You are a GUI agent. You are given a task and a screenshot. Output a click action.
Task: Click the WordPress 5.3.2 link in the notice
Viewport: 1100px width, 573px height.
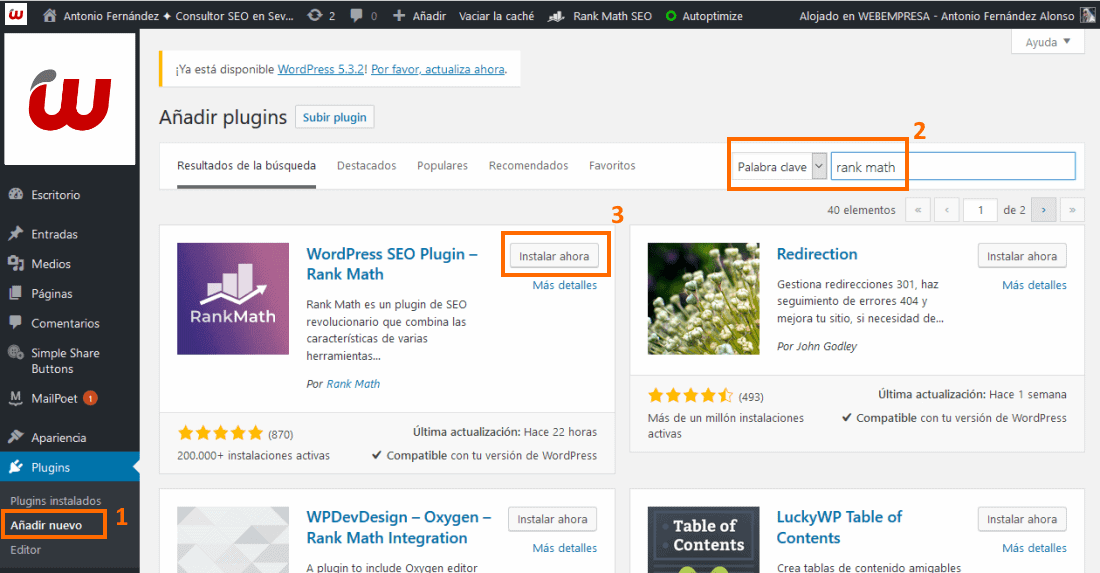click(x=321, y=69)
